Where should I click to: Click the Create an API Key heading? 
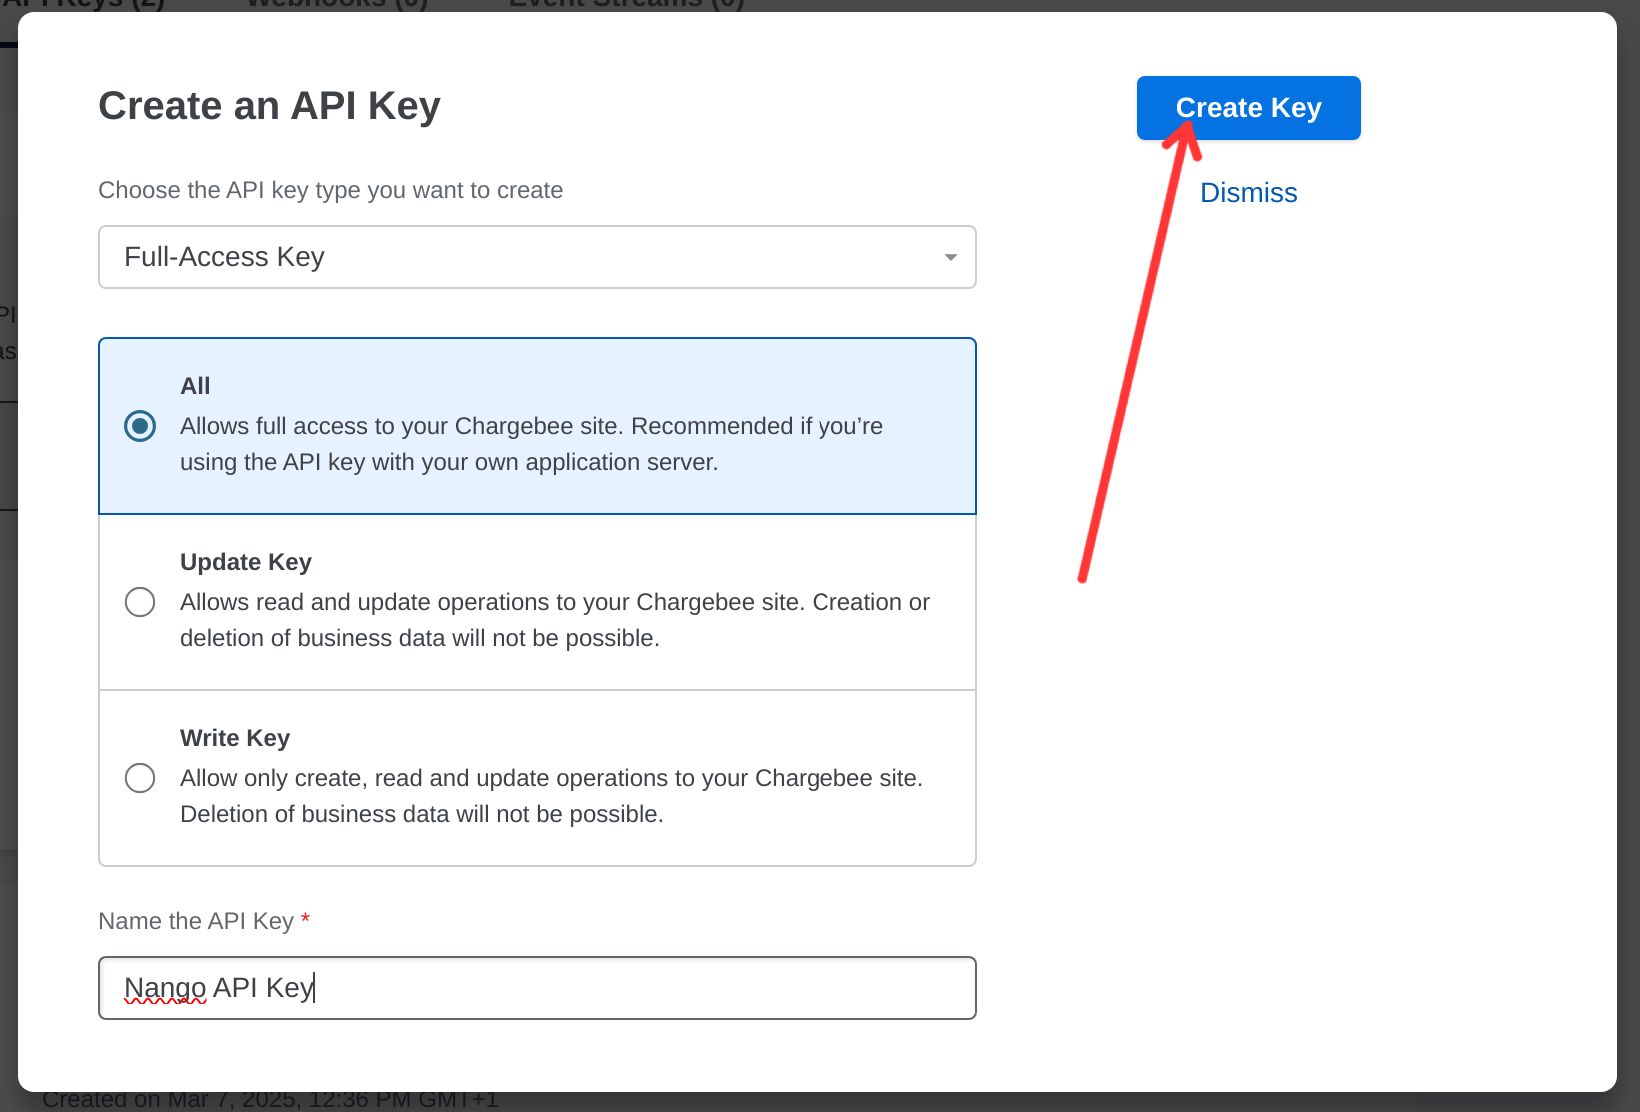(270, 106)
